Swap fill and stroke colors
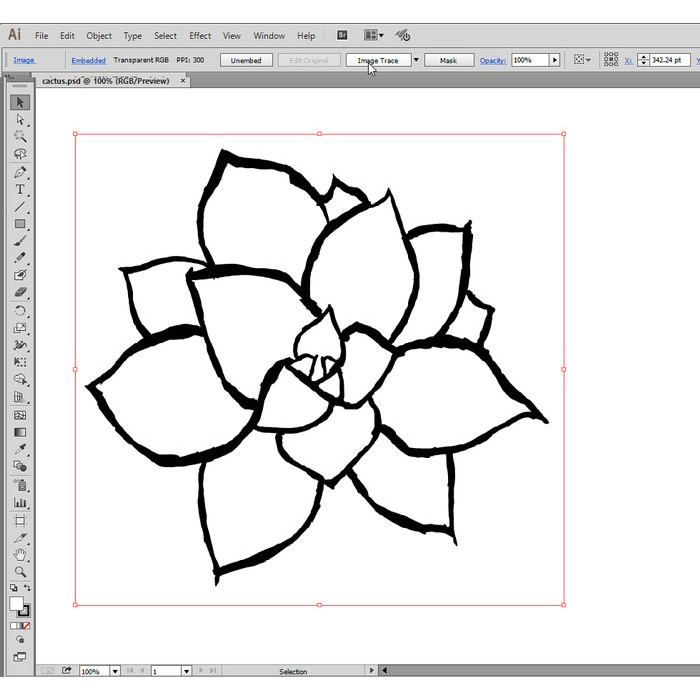This screenshot has height=700, width=700. click(x=27, y=588)
